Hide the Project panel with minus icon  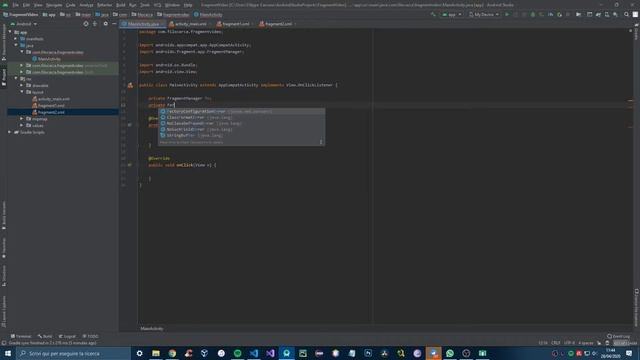[x=114, y=24]
